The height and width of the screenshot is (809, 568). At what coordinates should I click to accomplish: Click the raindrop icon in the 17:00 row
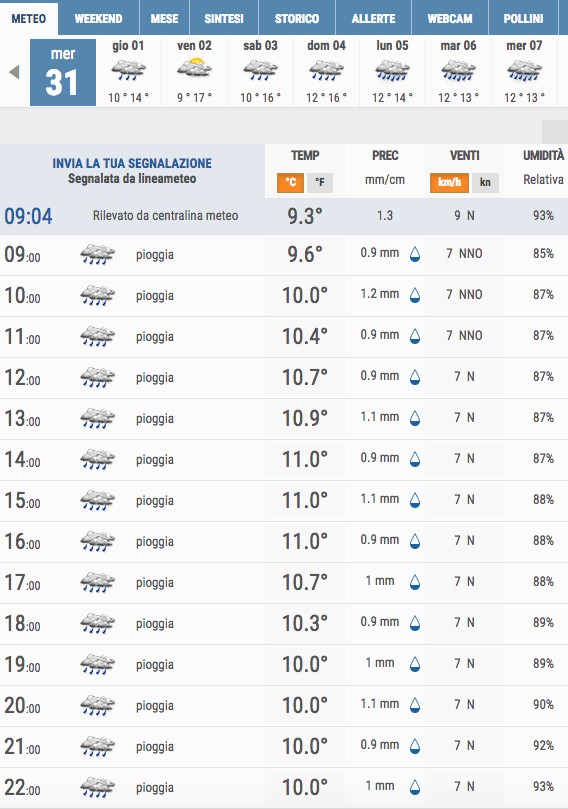pyautogui.click(x=415, y=582)
